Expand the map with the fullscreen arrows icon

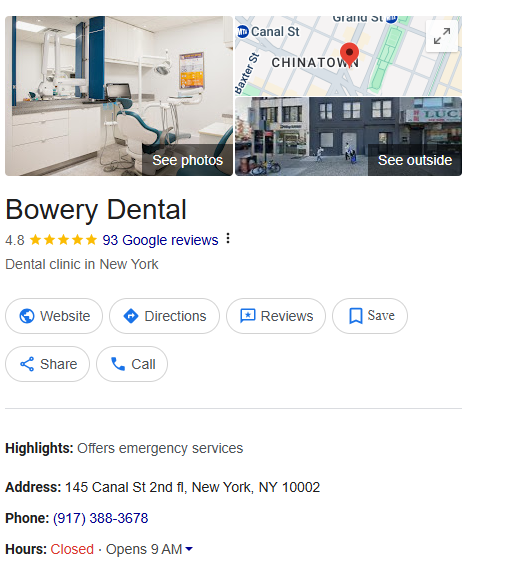(442, 36)
